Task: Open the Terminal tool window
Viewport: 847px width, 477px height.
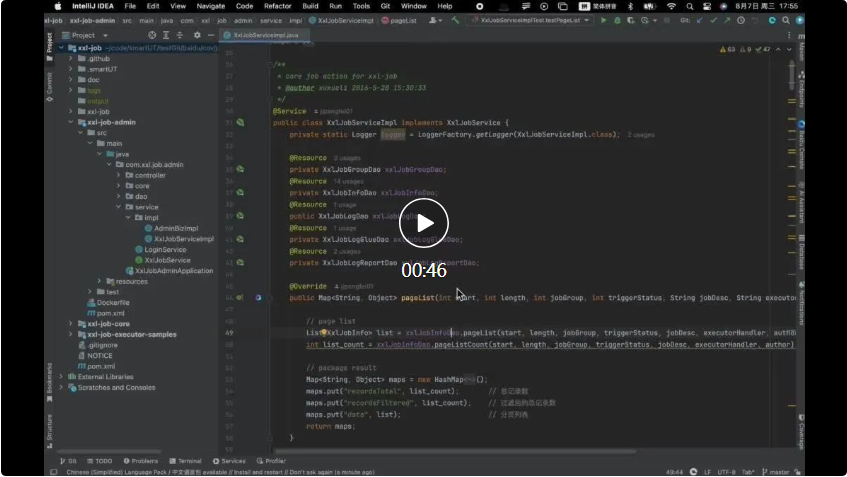Action: point(189,461)
